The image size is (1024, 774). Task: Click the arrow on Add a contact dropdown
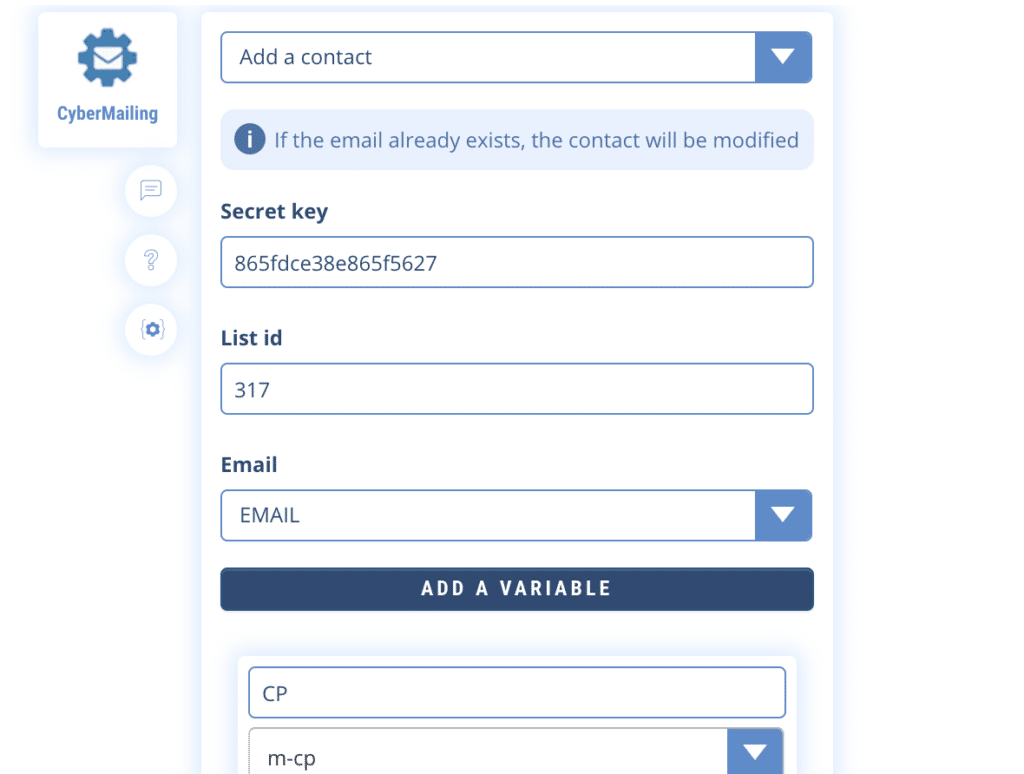tap(783, 57)
